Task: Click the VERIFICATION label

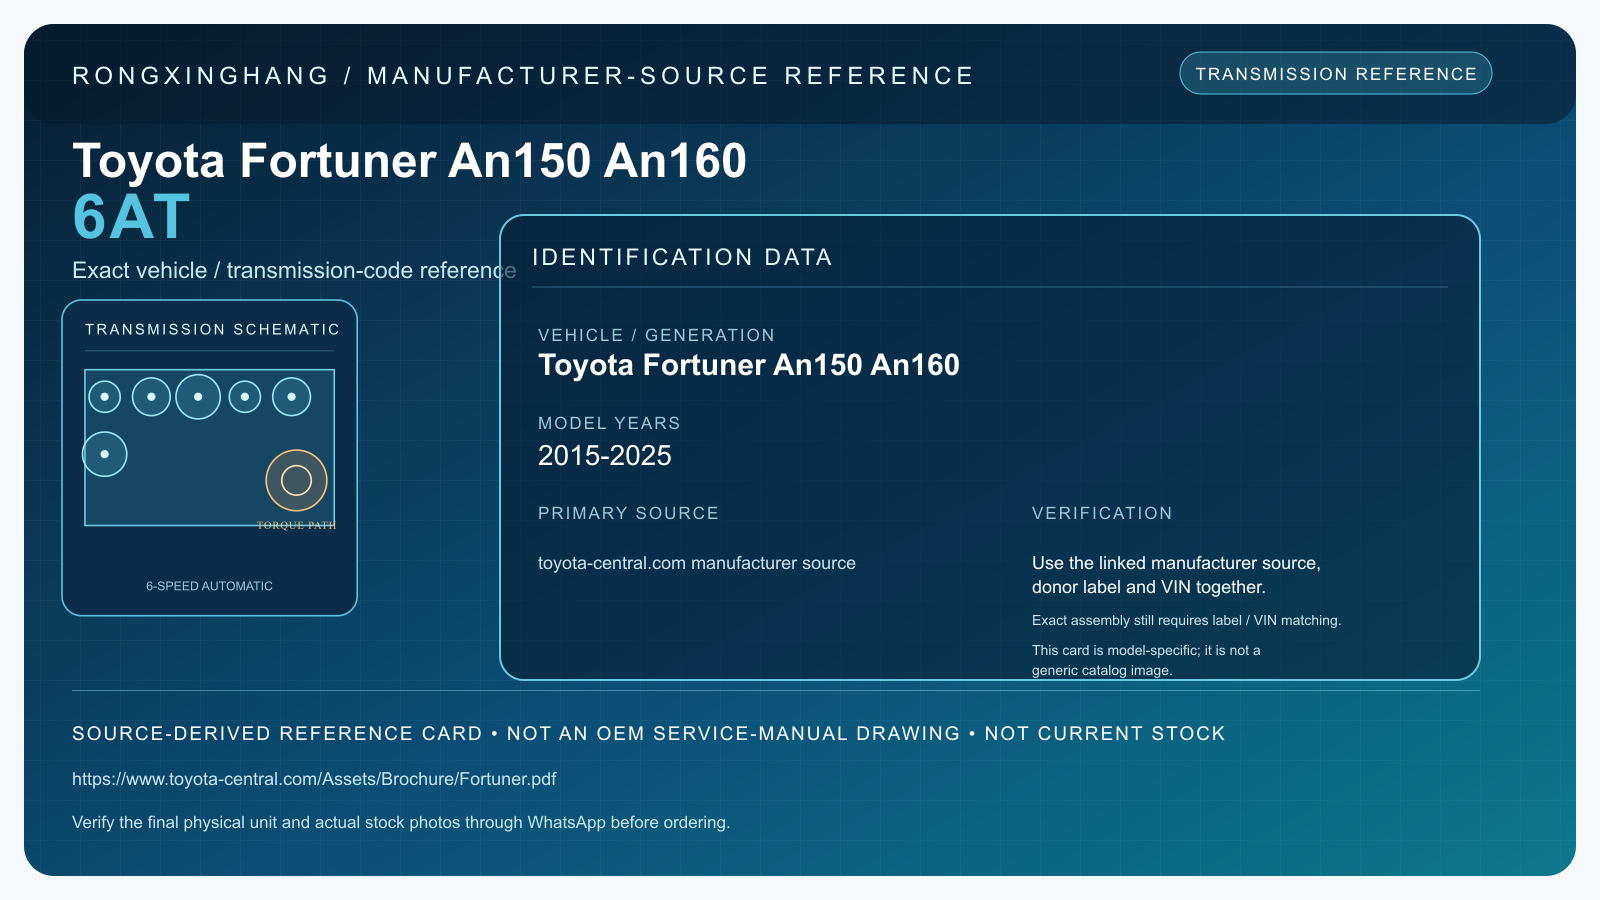Action: pyautogui.click(x=1102, y=513)
